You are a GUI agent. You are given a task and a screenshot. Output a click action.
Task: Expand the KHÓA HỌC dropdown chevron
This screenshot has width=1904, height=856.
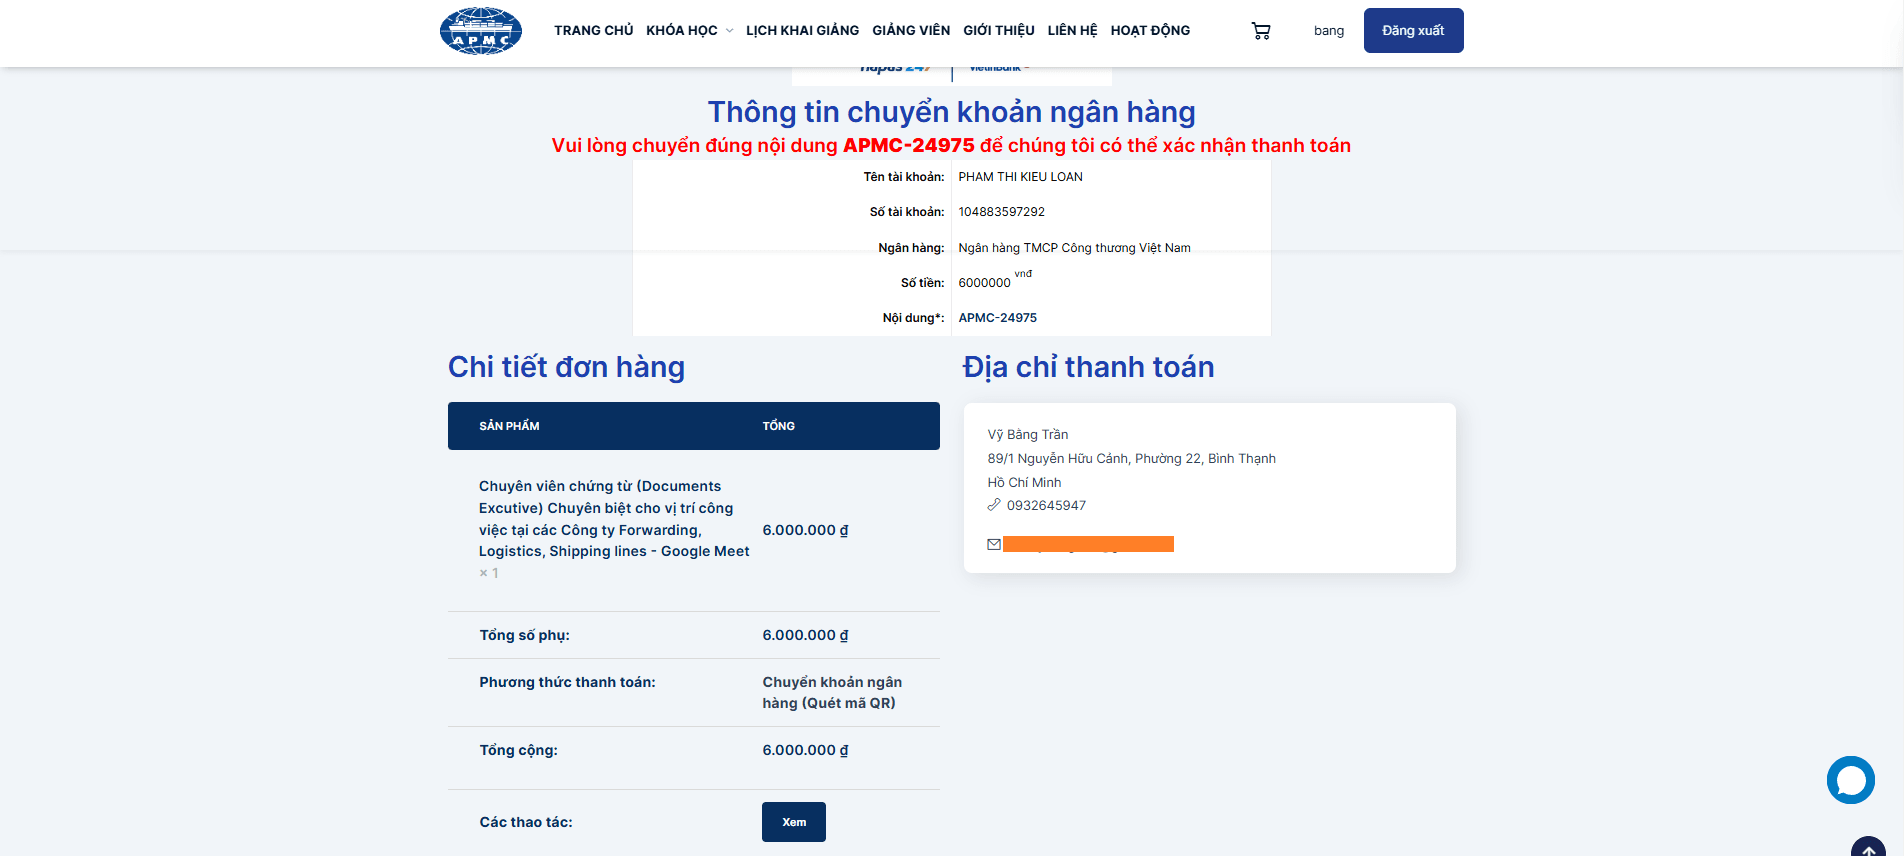[x=729, y=31]
